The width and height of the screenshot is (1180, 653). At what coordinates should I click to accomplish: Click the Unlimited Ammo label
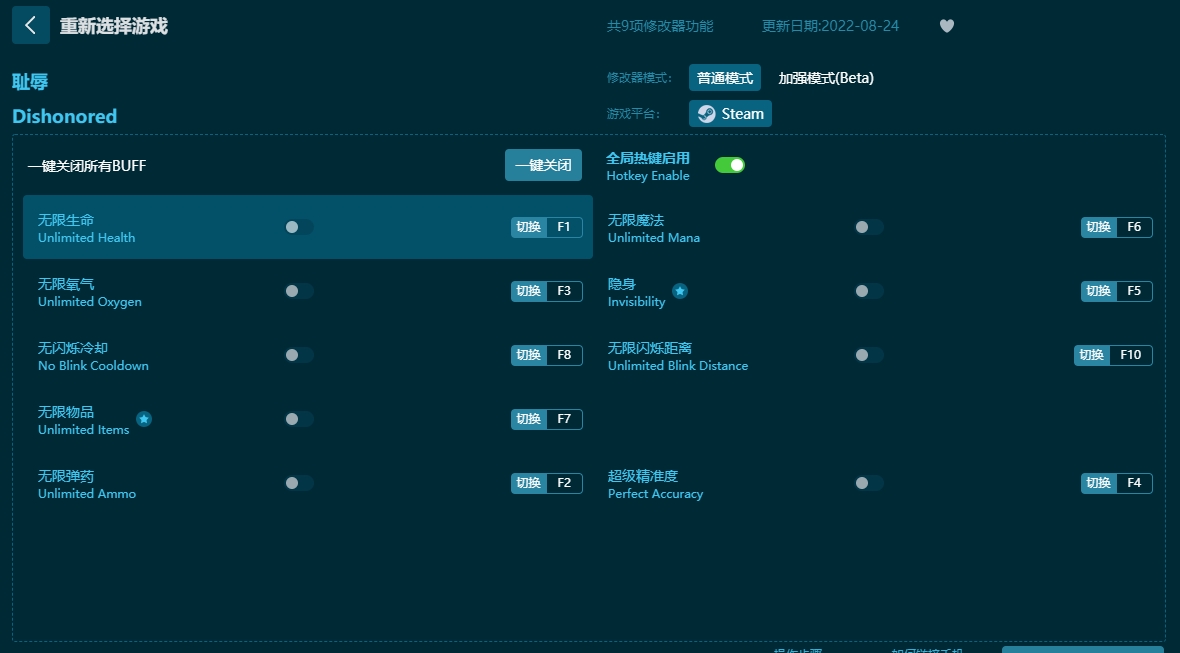pyautogui.click(x=87, y=494)
